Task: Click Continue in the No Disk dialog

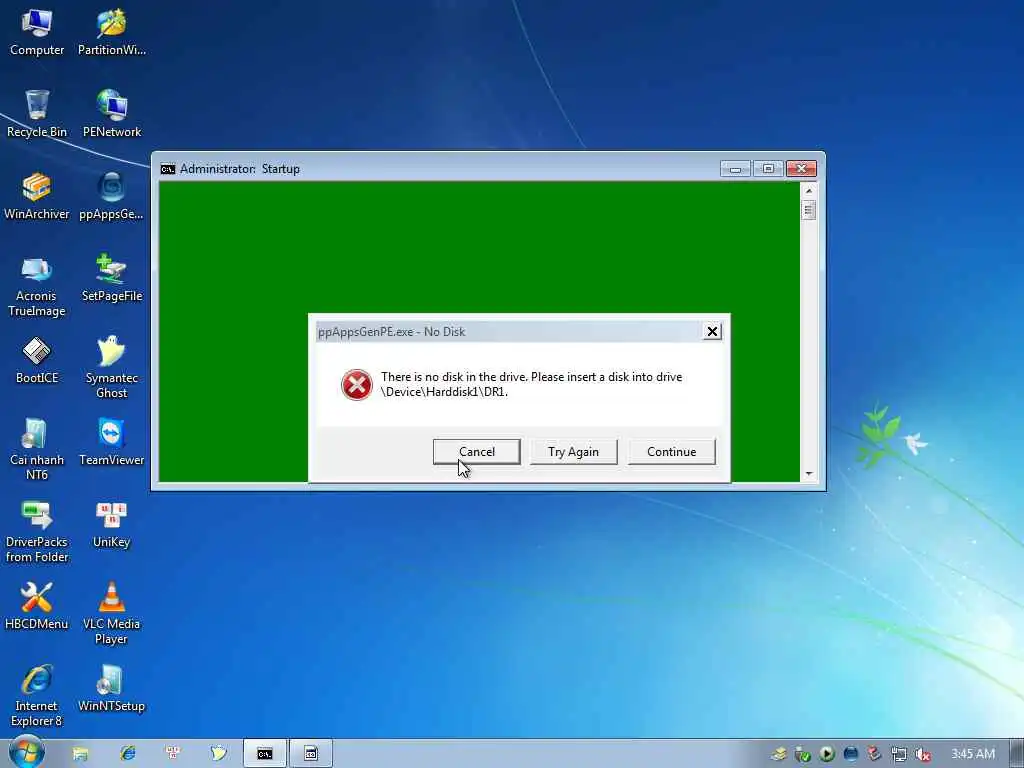Action: pos(671,451)
